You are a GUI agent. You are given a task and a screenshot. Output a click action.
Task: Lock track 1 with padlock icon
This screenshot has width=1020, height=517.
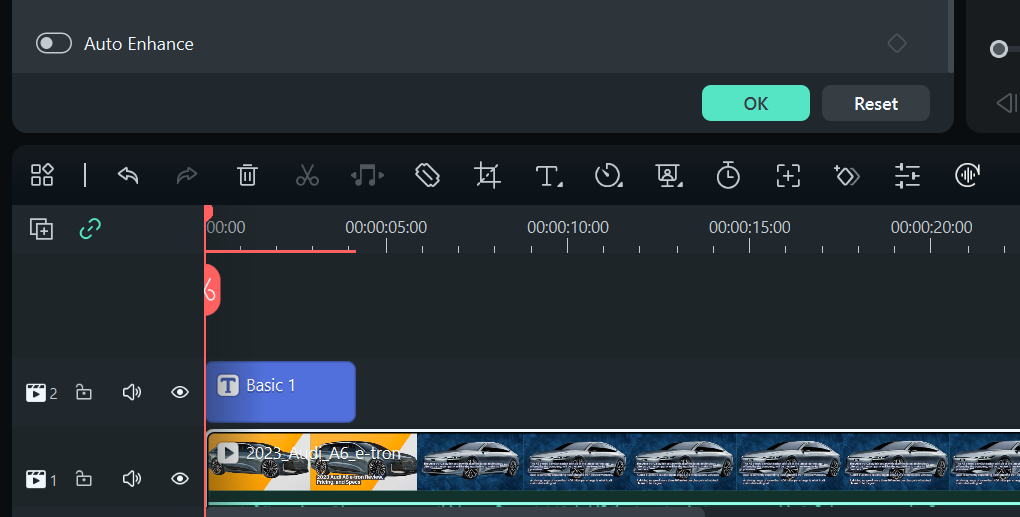coord(84,479)
